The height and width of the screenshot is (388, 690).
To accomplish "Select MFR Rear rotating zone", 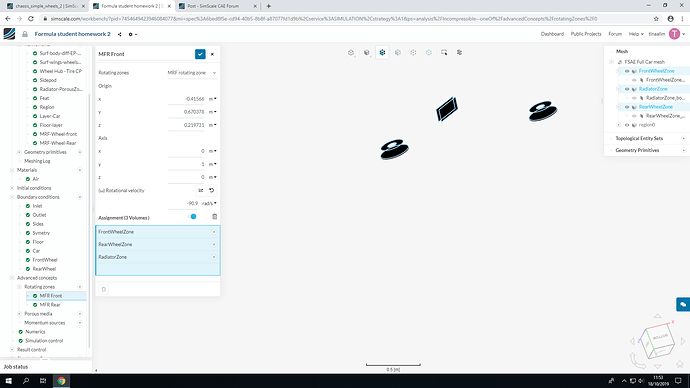I will (50, 305).
